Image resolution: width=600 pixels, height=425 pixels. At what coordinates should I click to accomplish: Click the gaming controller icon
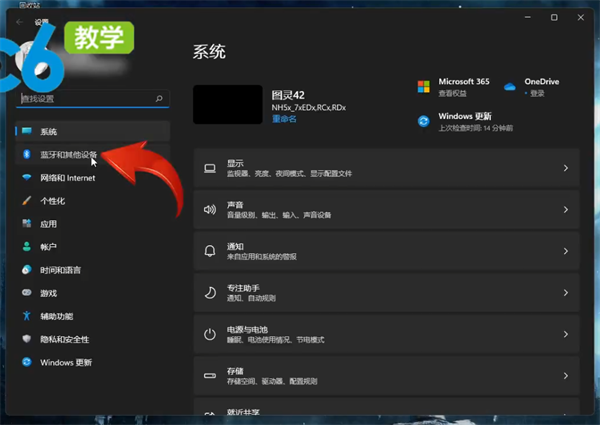26,293
